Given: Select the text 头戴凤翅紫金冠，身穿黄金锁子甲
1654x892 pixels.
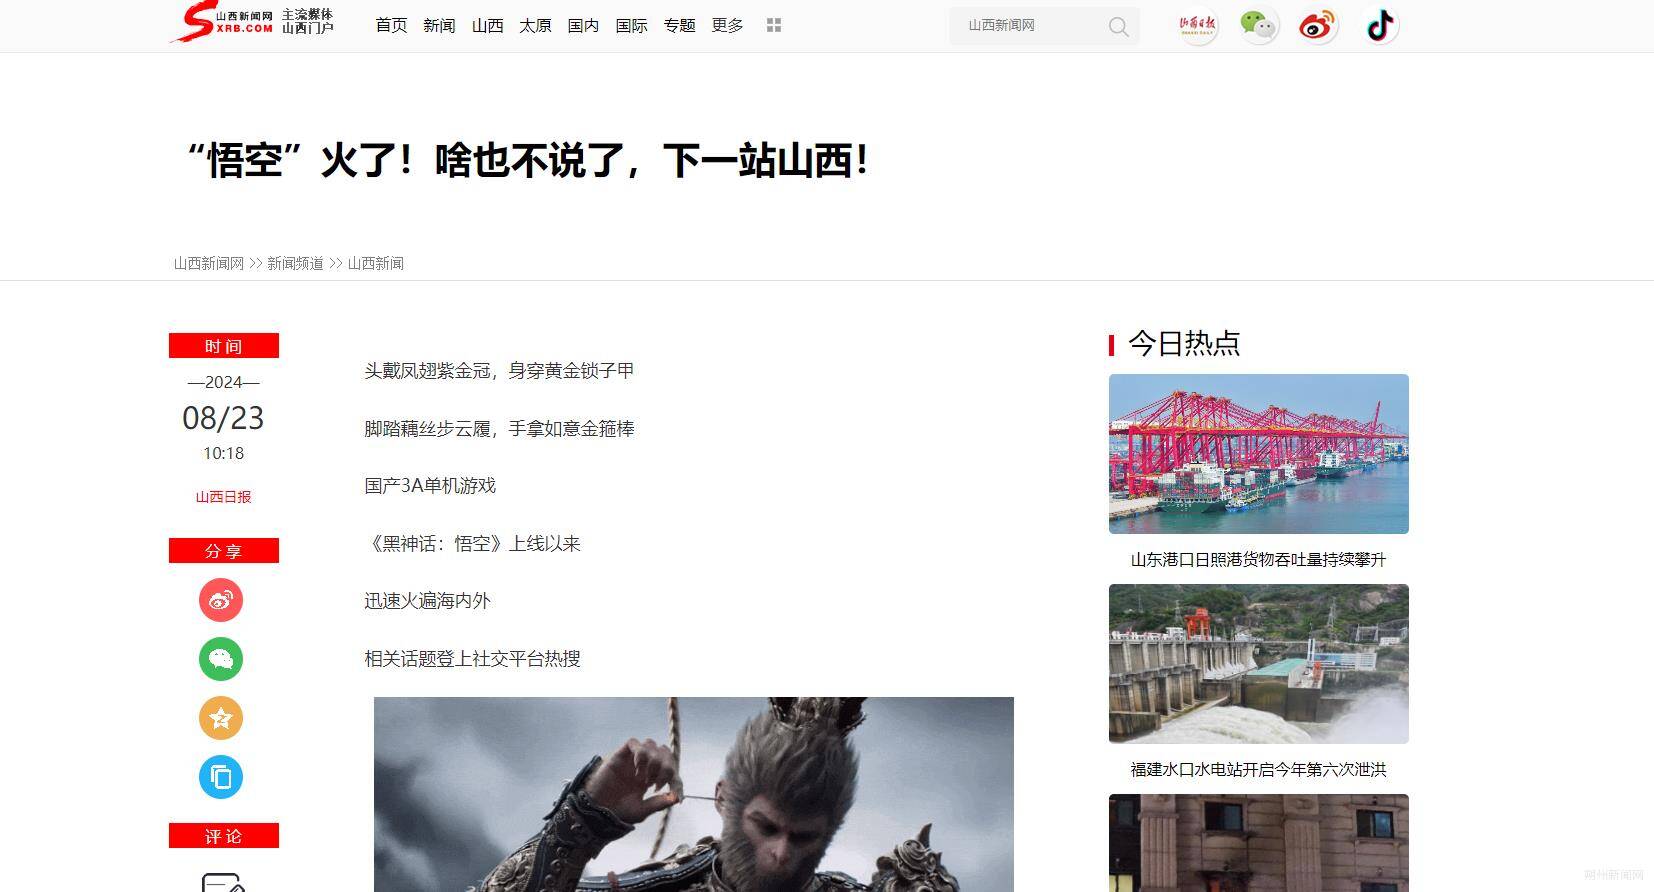Looking at the screenshot, I should click(499, 371).
